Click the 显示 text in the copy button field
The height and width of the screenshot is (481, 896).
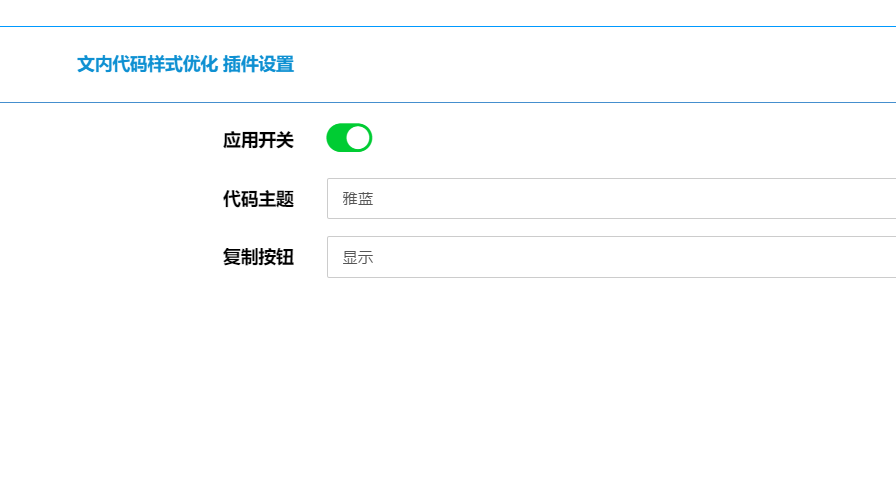pyautogui.click(x=358, y=258)
